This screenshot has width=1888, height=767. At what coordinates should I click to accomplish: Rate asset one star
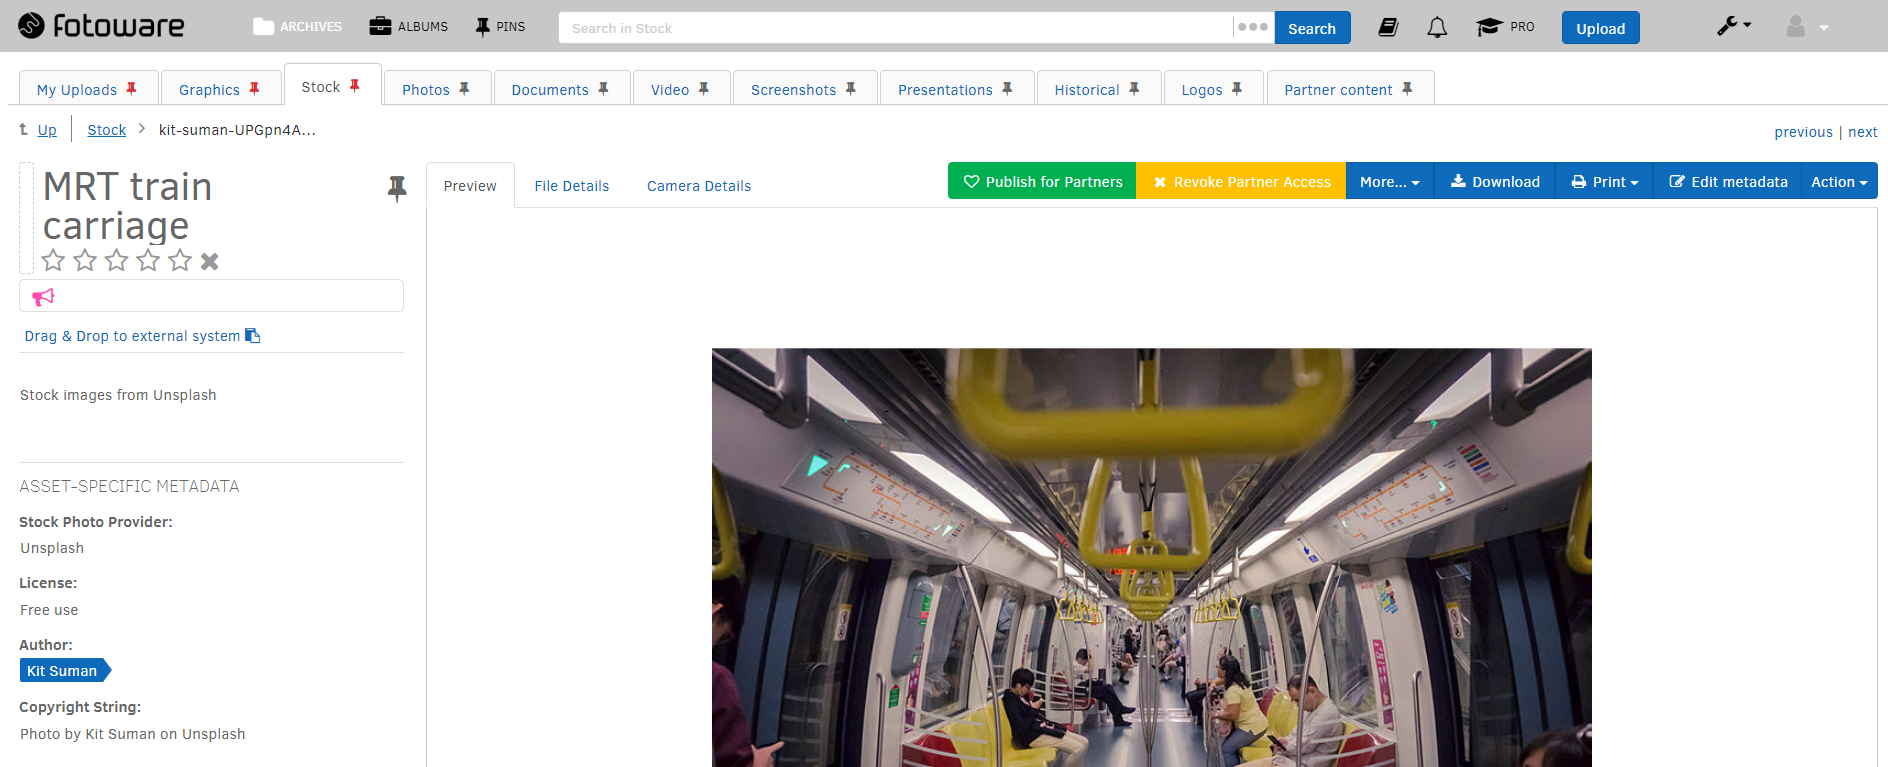53,261
